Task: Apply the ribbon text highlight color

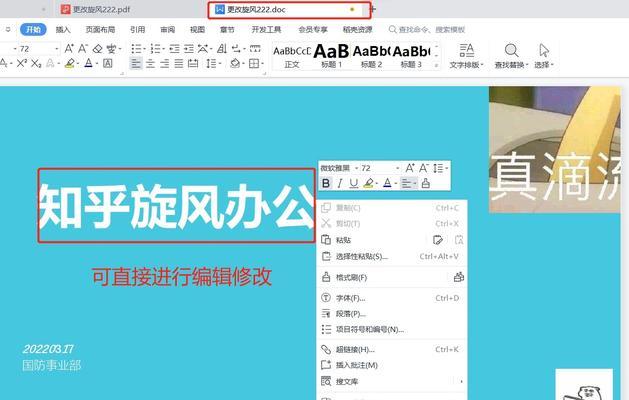Action: pos(69,63)
